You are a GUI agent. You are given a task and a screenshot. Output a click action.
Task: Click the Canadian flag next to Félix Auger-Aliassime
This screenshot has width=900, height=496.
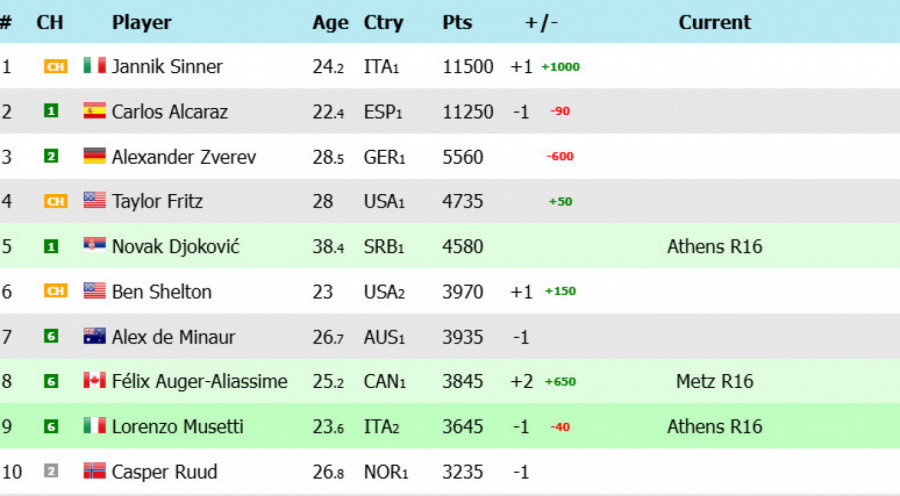tap(94, 381)
